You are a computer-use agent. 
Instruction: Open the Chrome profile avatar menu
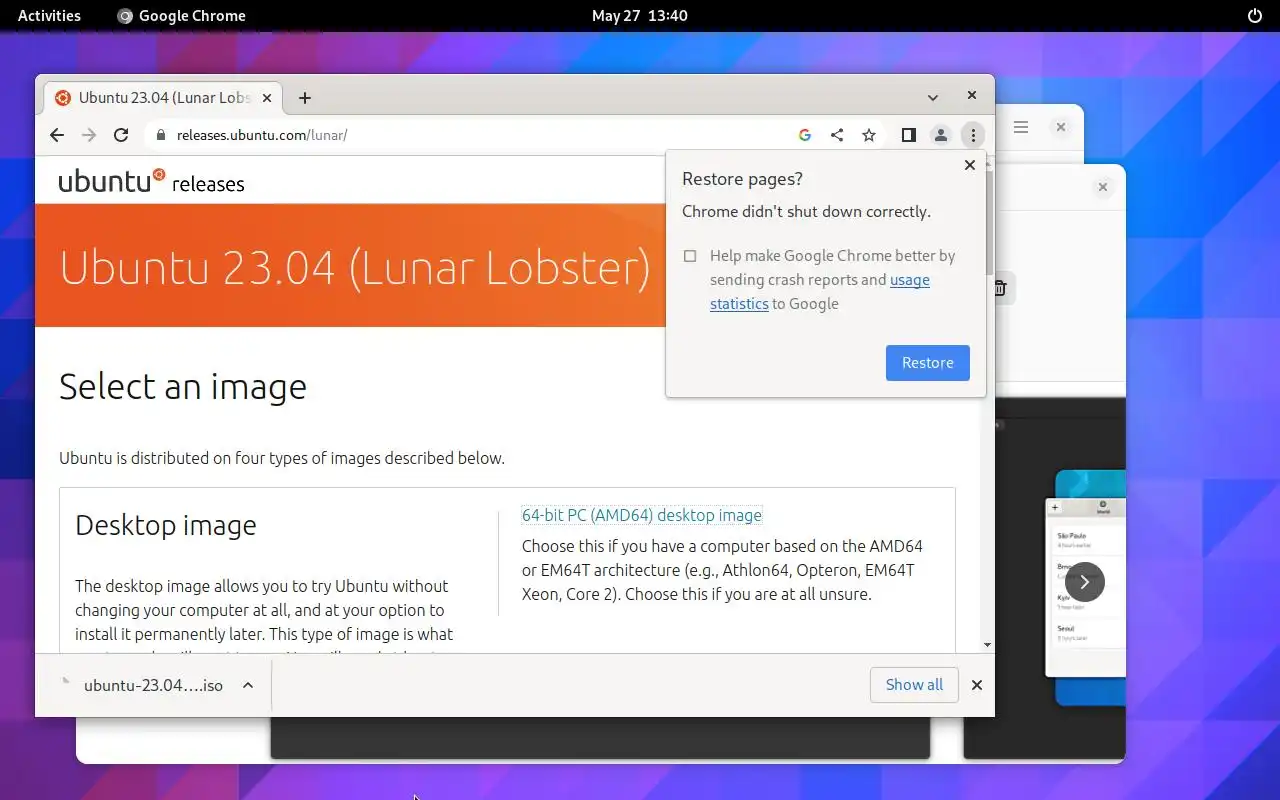[x=940, y=135]
